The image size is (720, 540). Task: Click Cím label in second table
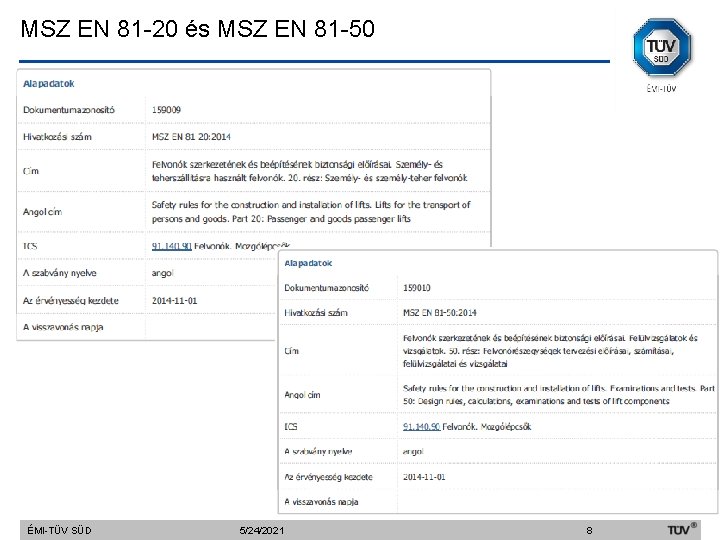(x=292, y=351)
